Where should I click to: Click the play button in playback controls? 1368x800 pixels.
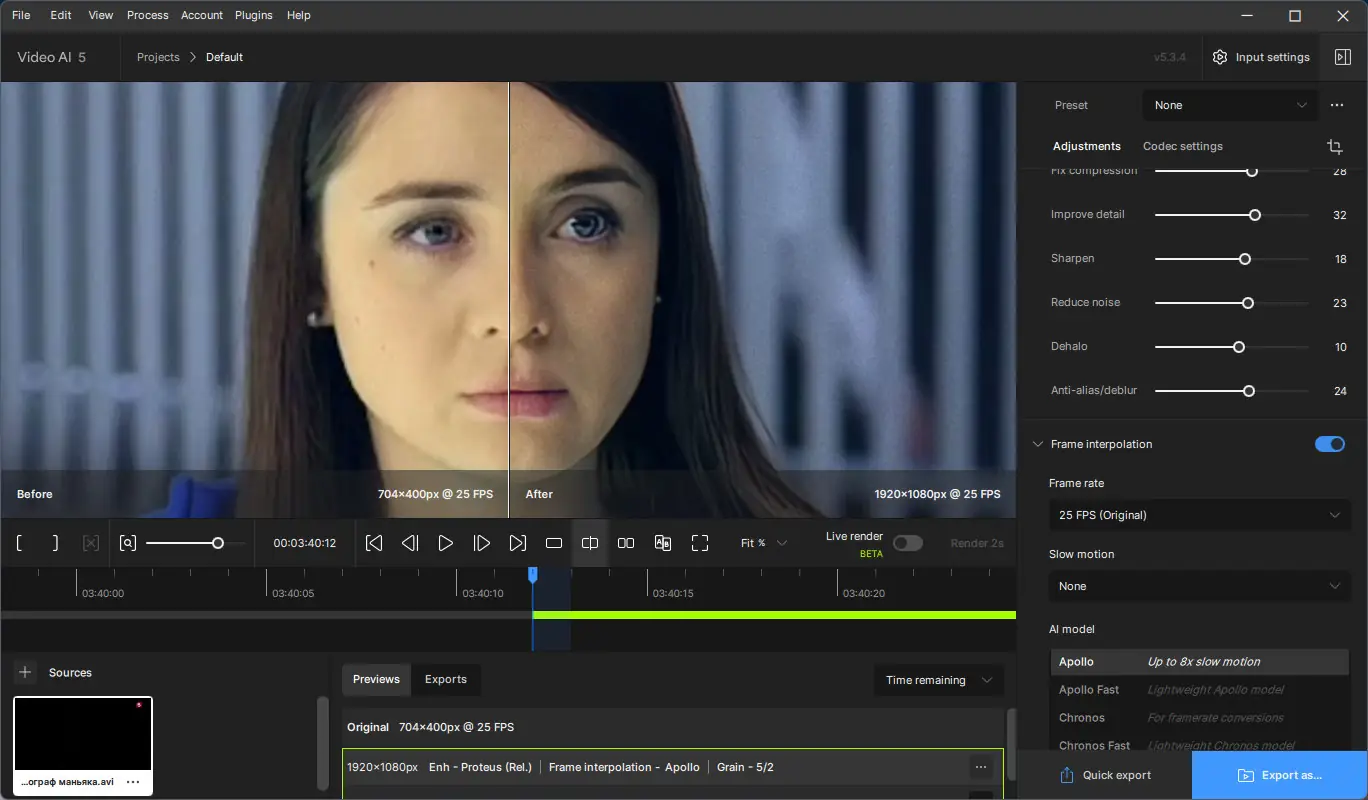pyautogui.click(x=446, y=543)
